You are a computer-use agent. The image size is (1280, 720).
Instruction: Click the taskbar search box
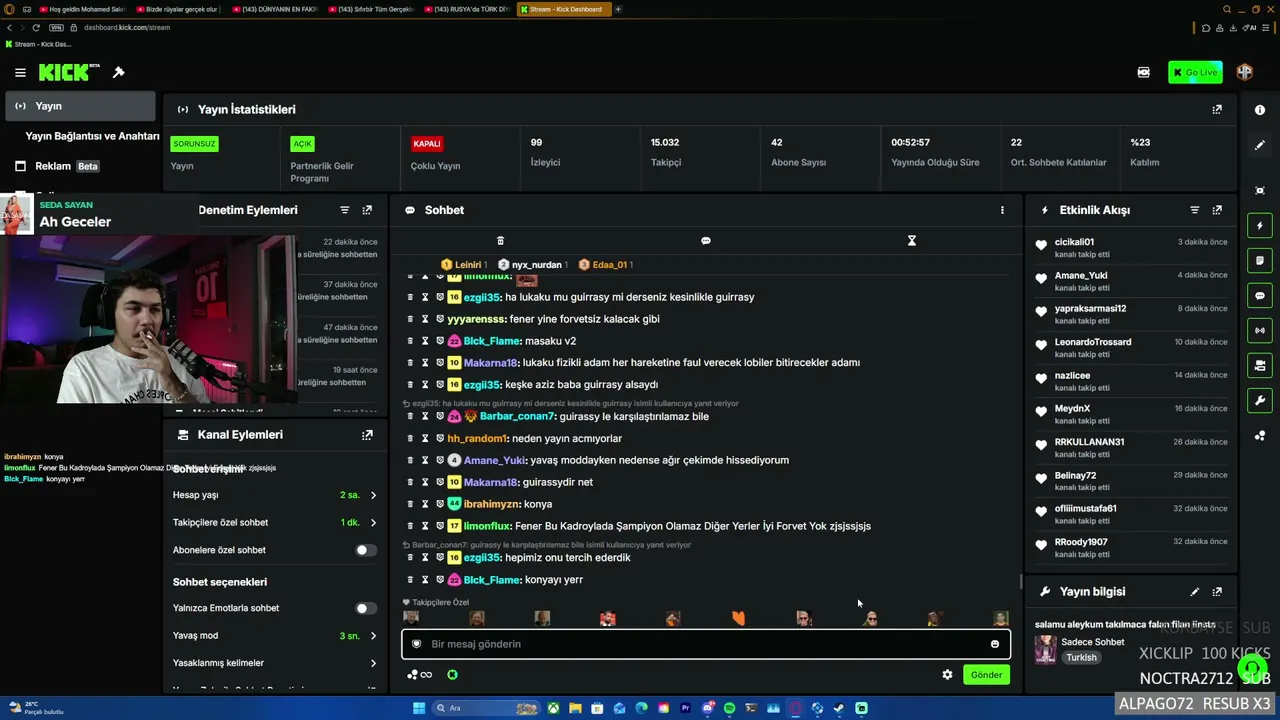coord(485,708)
